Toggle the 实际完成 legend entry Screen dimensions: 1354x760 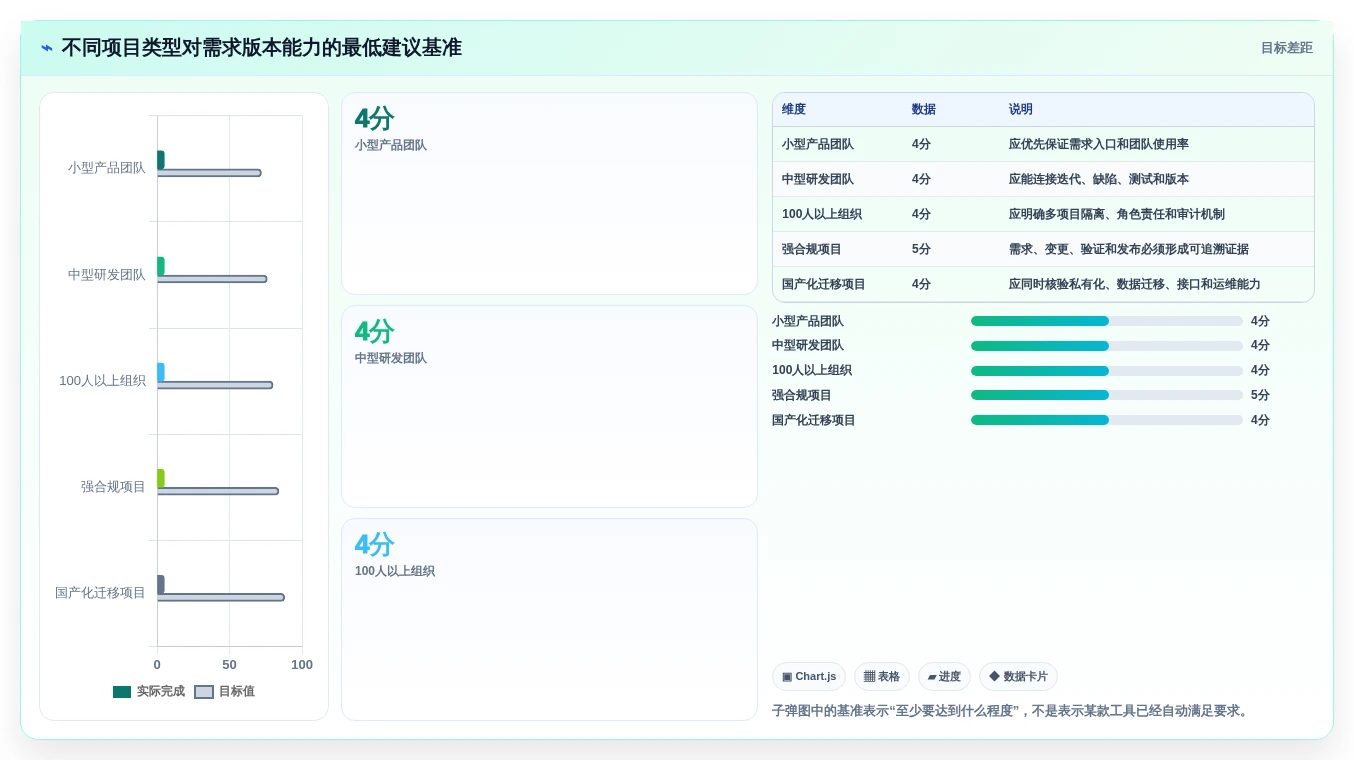pos(148,691)
